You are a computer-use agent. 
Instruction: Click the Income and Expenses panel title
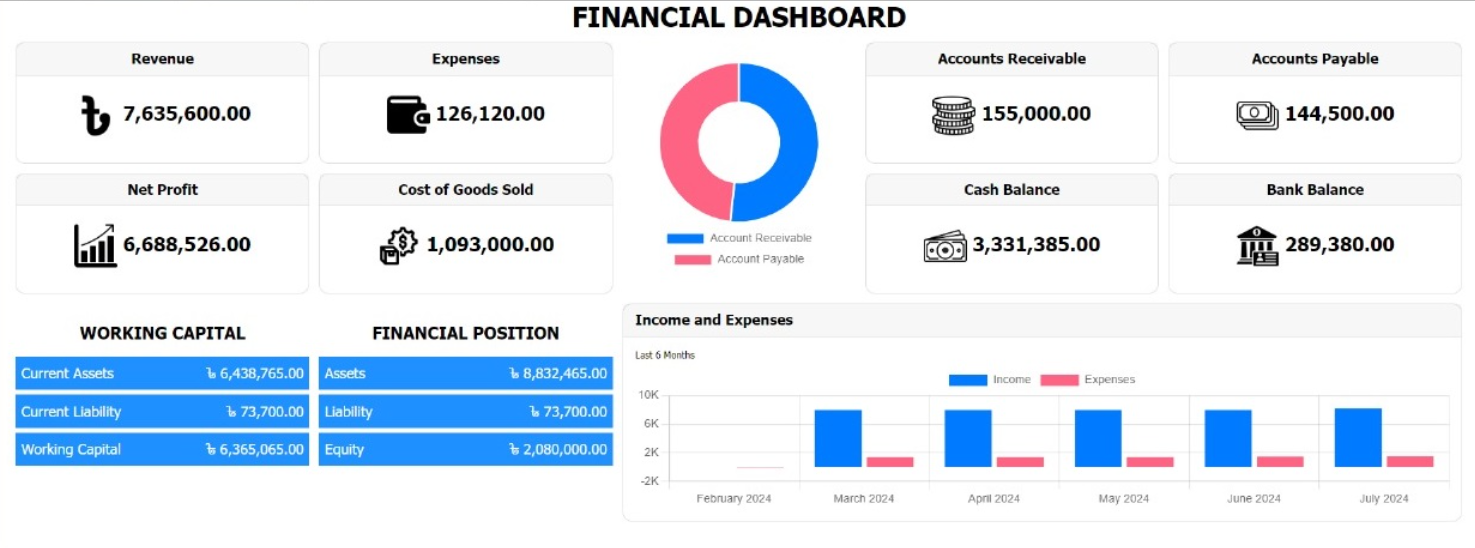tap(714, 320)
